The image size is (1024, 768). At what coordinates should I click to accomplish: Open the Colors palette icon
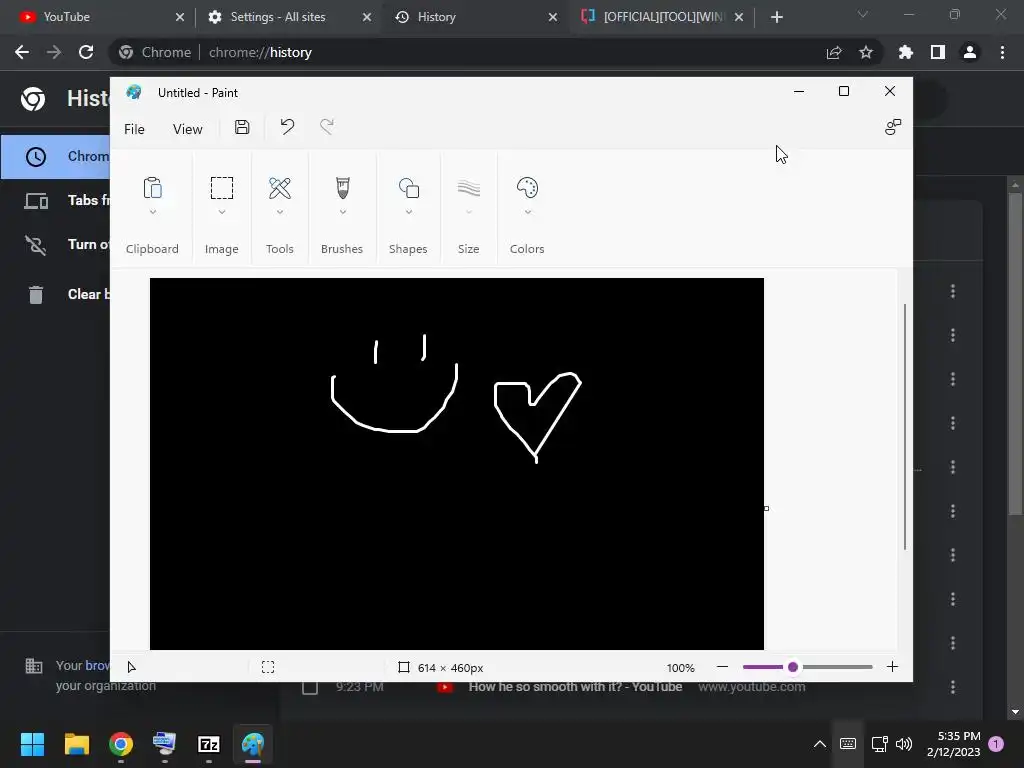coord(527,188)
